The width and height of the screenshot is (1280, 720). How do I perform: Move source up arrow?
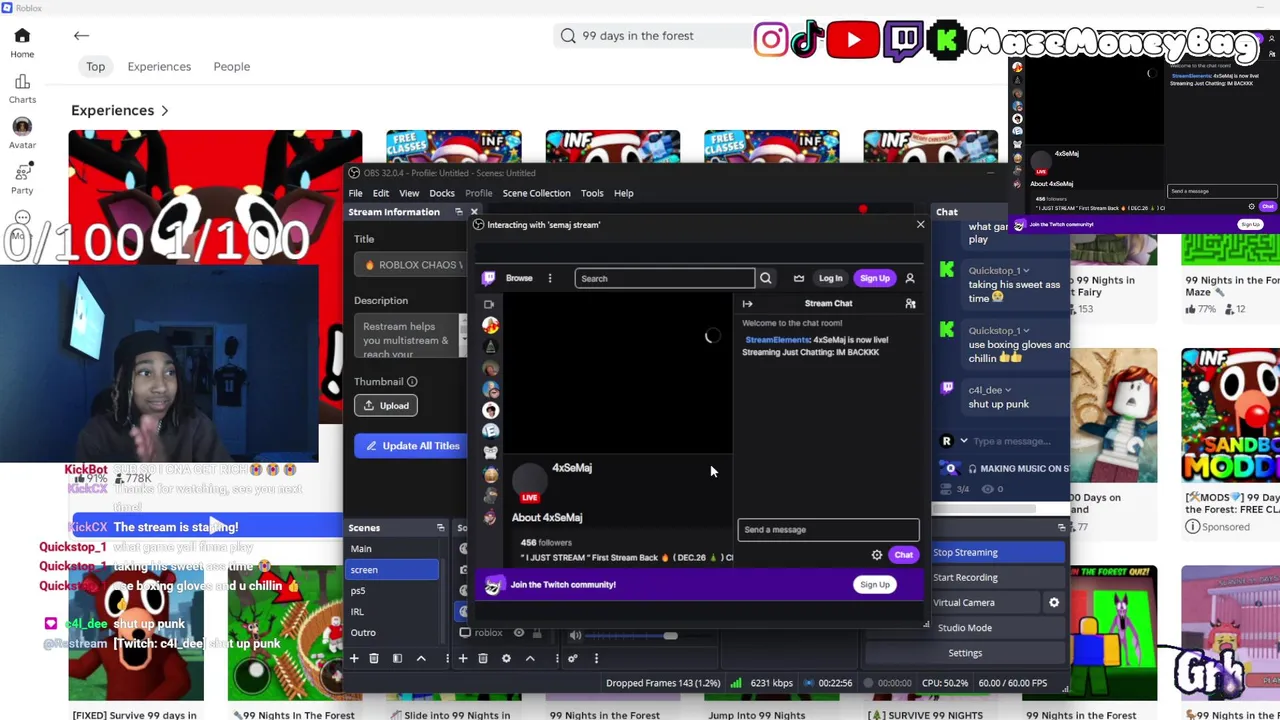530,658
